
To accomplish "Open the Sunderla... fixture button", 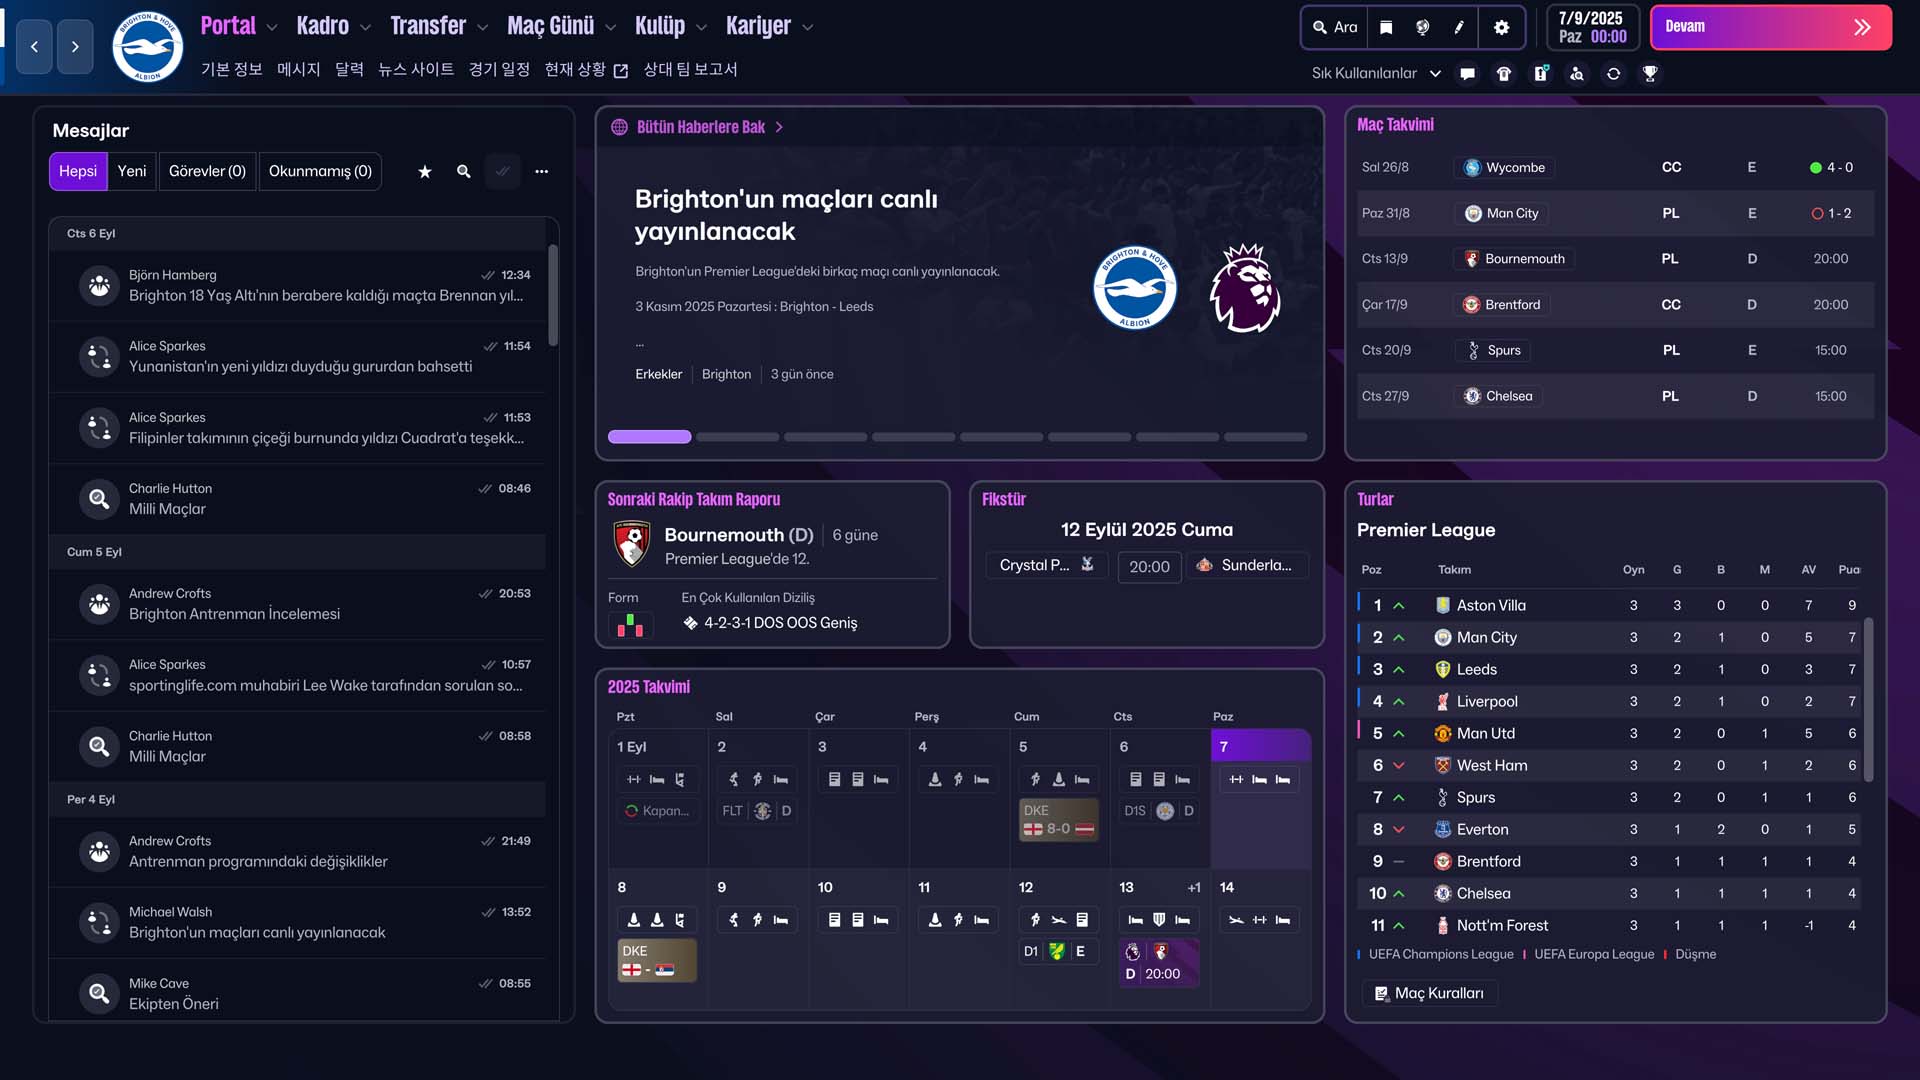I will [x=1247, y=565].
